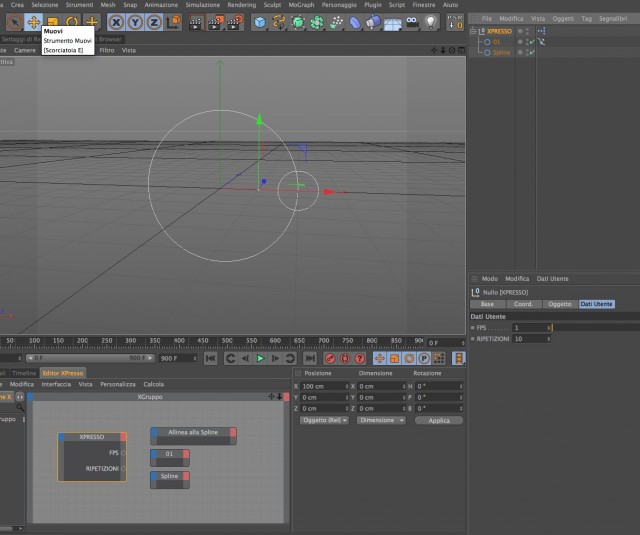Click the record active objects key icon
The height and width of the screenshot is (535, 640).
330,359
